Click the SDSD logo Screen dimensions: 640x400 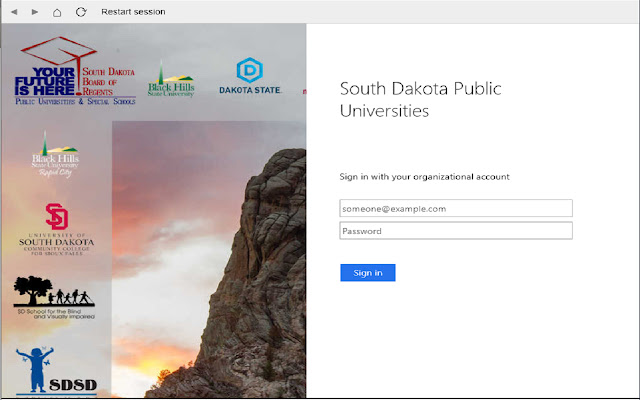coord(56,371)
